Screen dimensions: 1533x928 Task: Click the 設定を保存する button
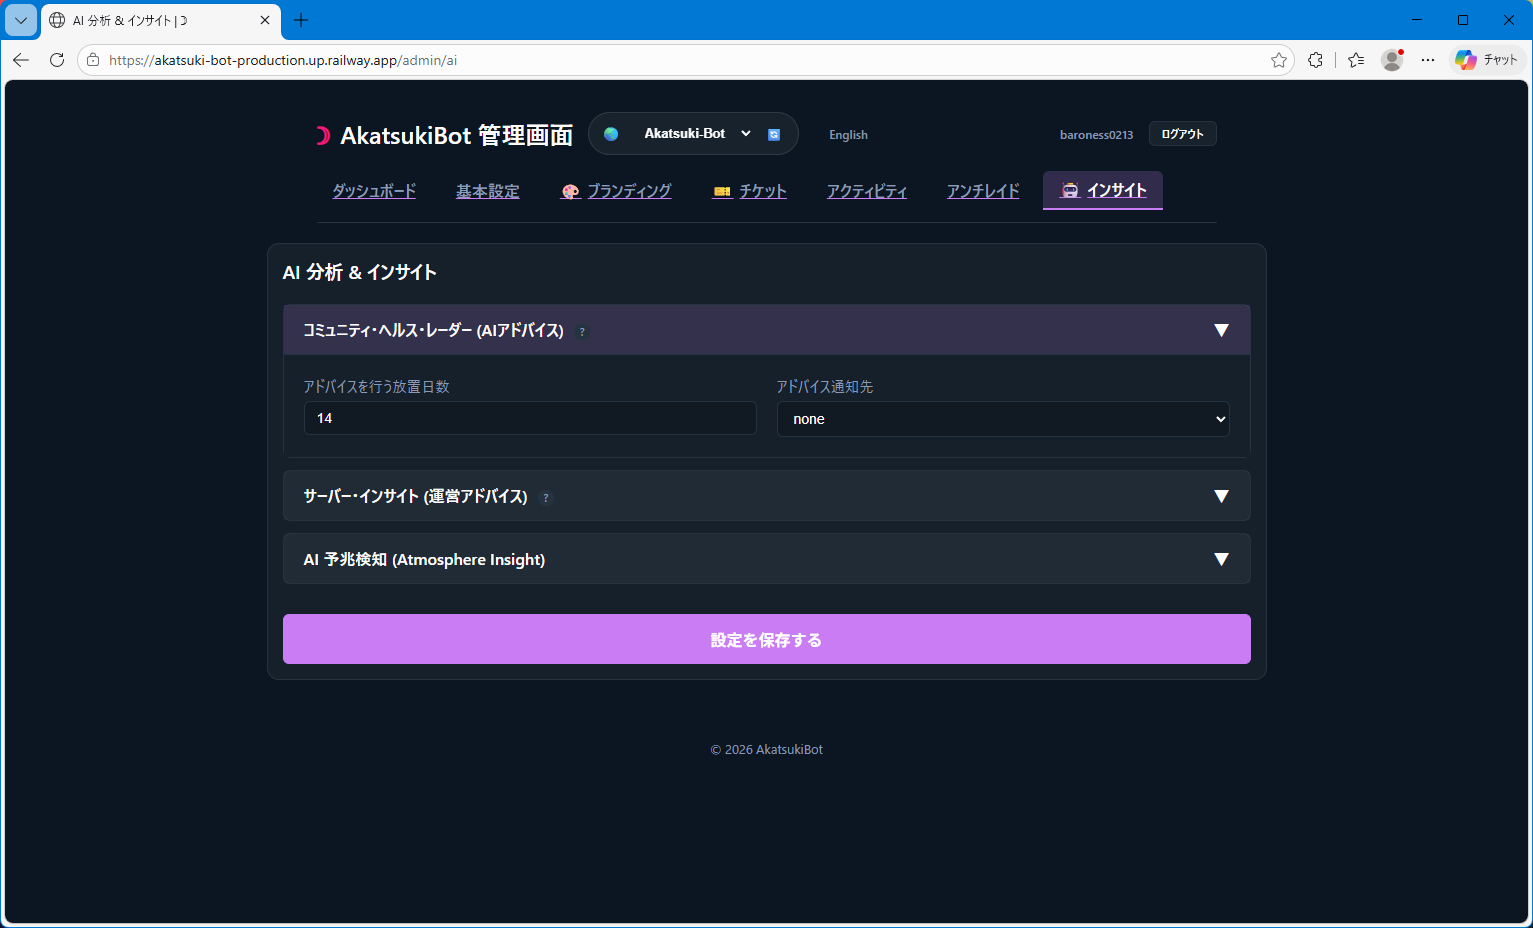(x=767, y=639)
